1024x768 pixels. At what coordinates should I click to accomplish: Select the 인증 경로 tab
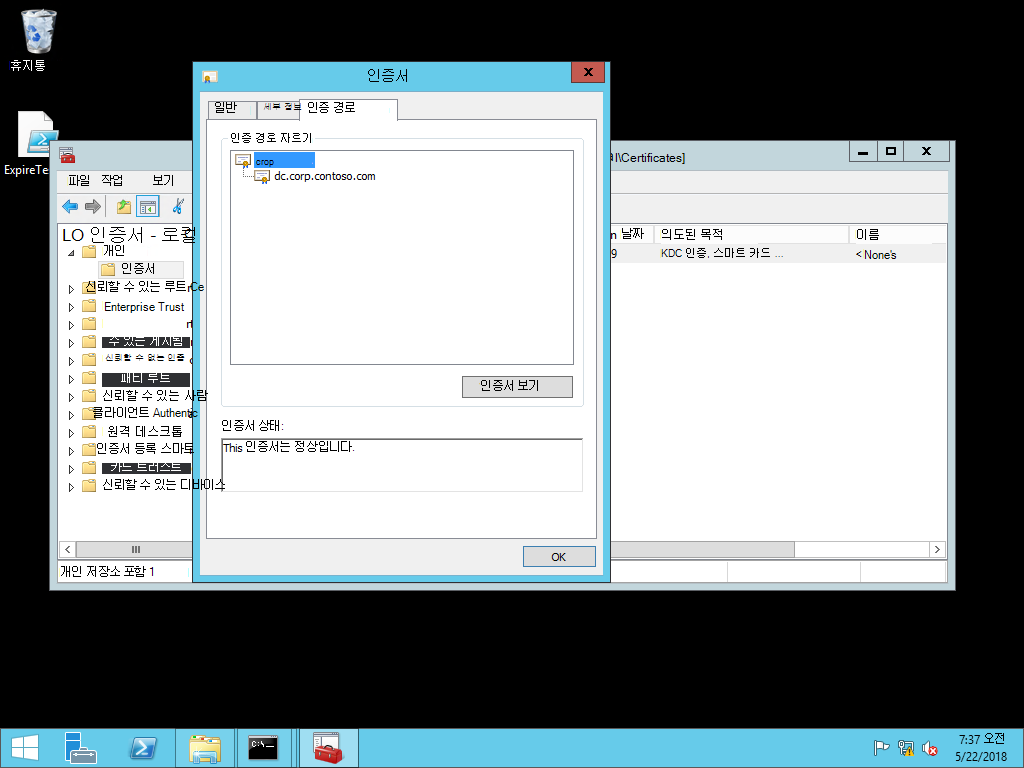point(348,109)
